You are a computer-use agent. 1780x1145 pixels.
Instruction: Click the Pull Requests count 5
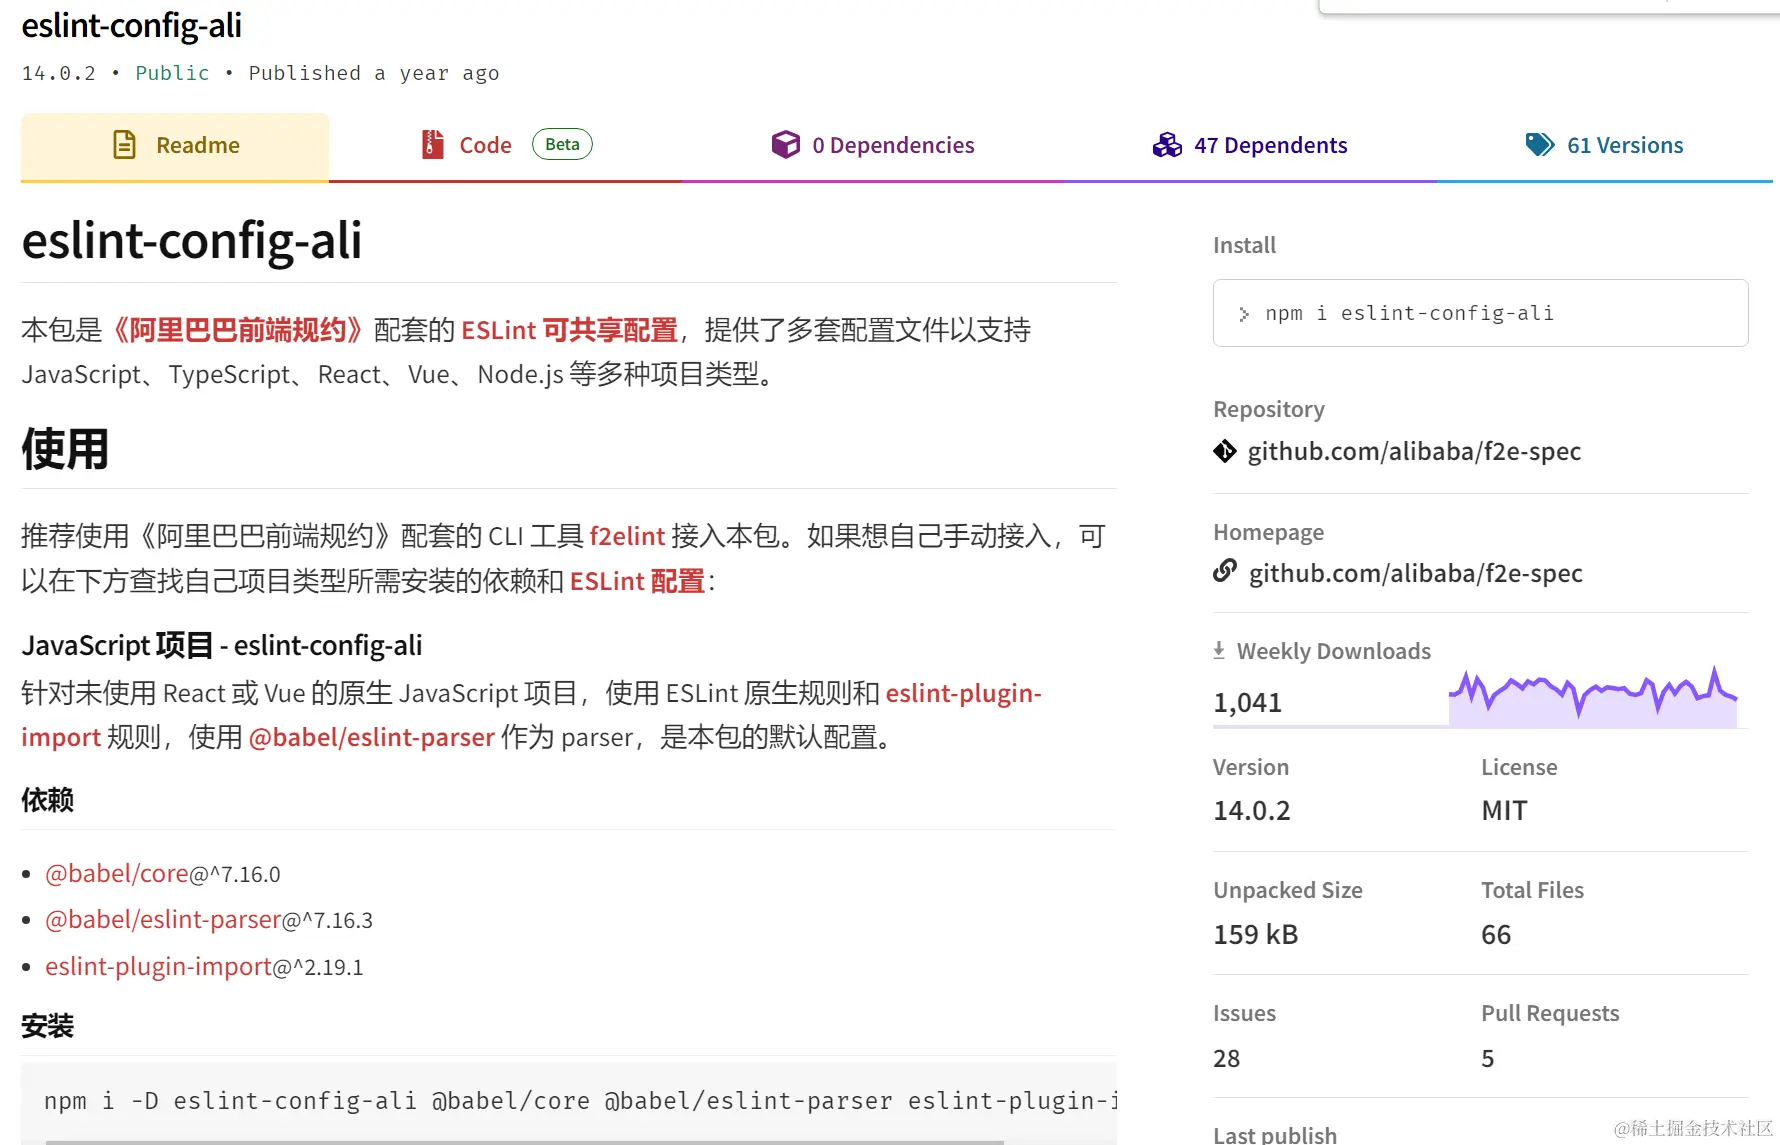1487,1059
